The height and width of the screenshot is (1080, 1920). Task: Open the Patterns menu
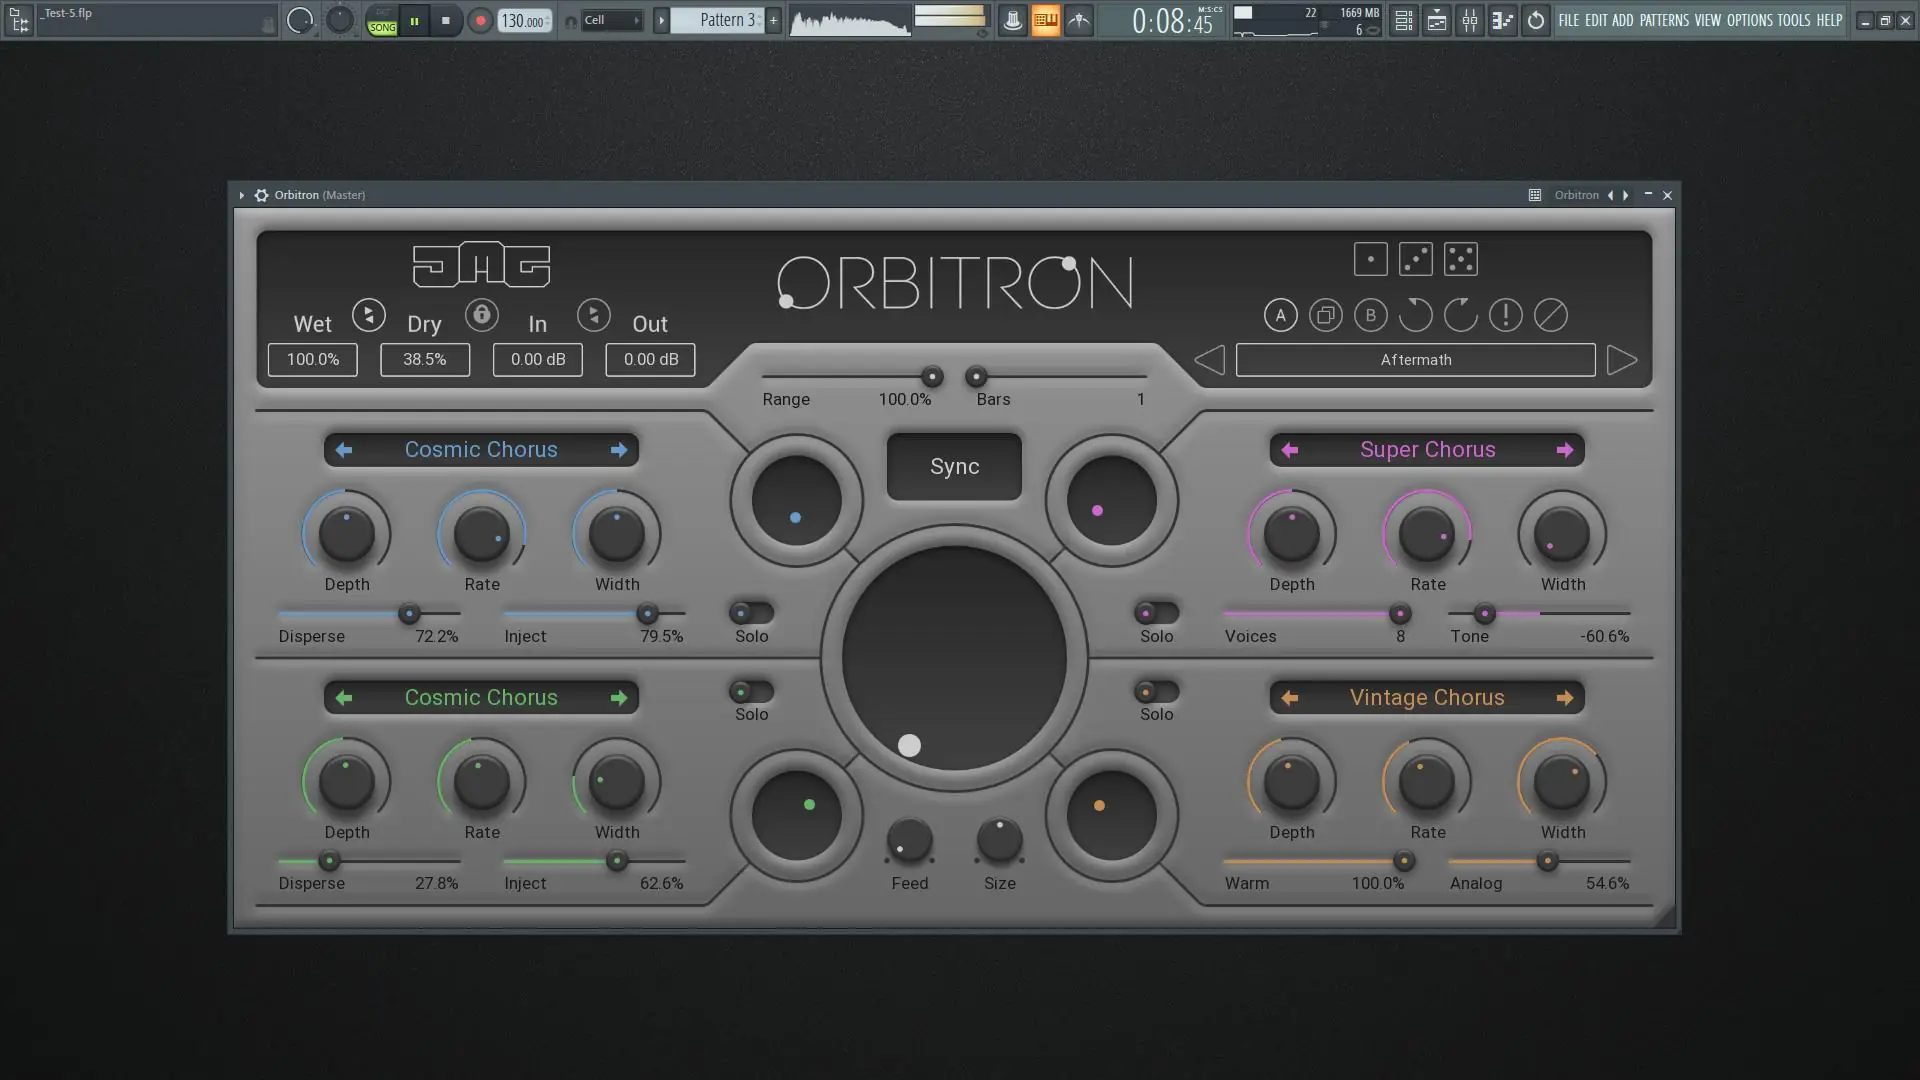coord(1665,20)
